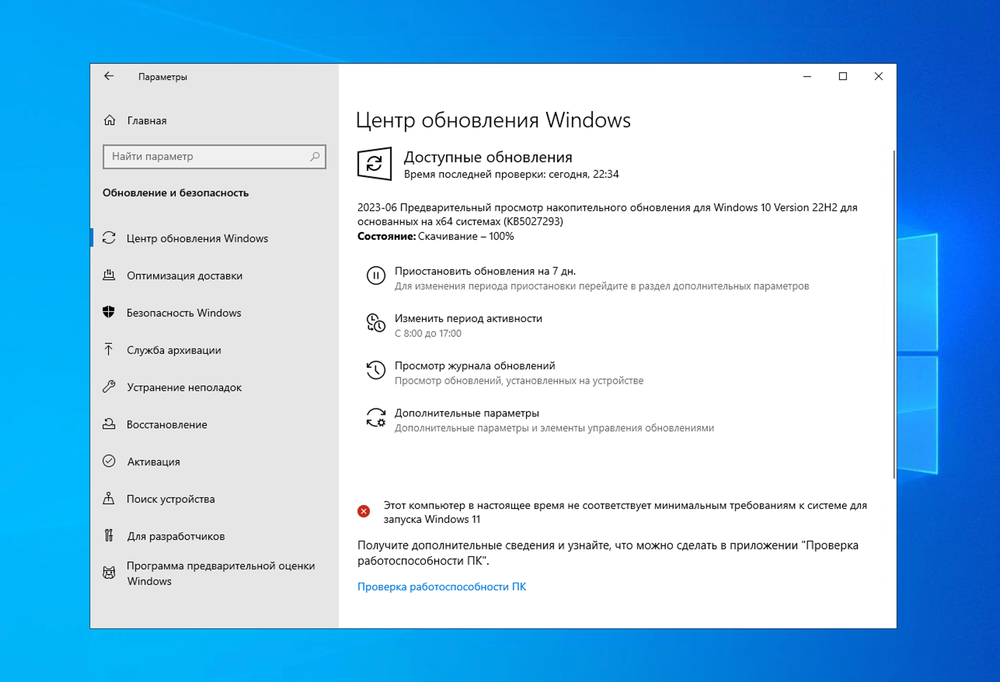Click the Insider program cat icon
Image resolution: width=1000 pixels, height=682 pixels.
tap(109, 573)
